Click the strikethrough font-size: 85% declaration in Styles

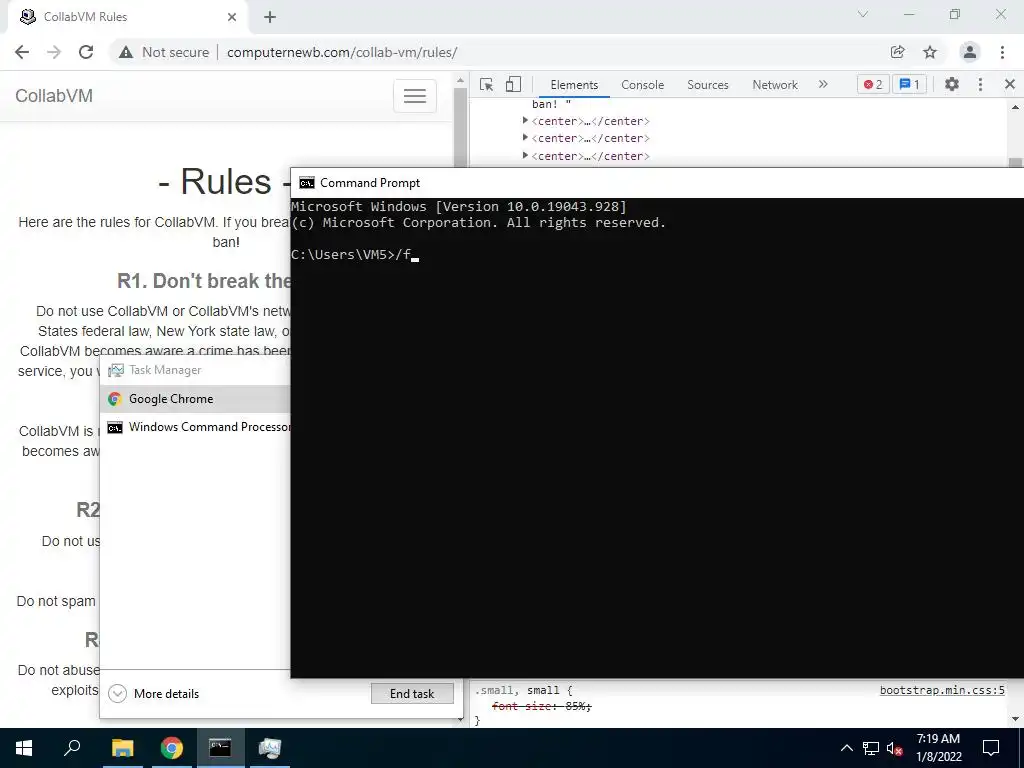pyautogui.click(x=541, y=706)
